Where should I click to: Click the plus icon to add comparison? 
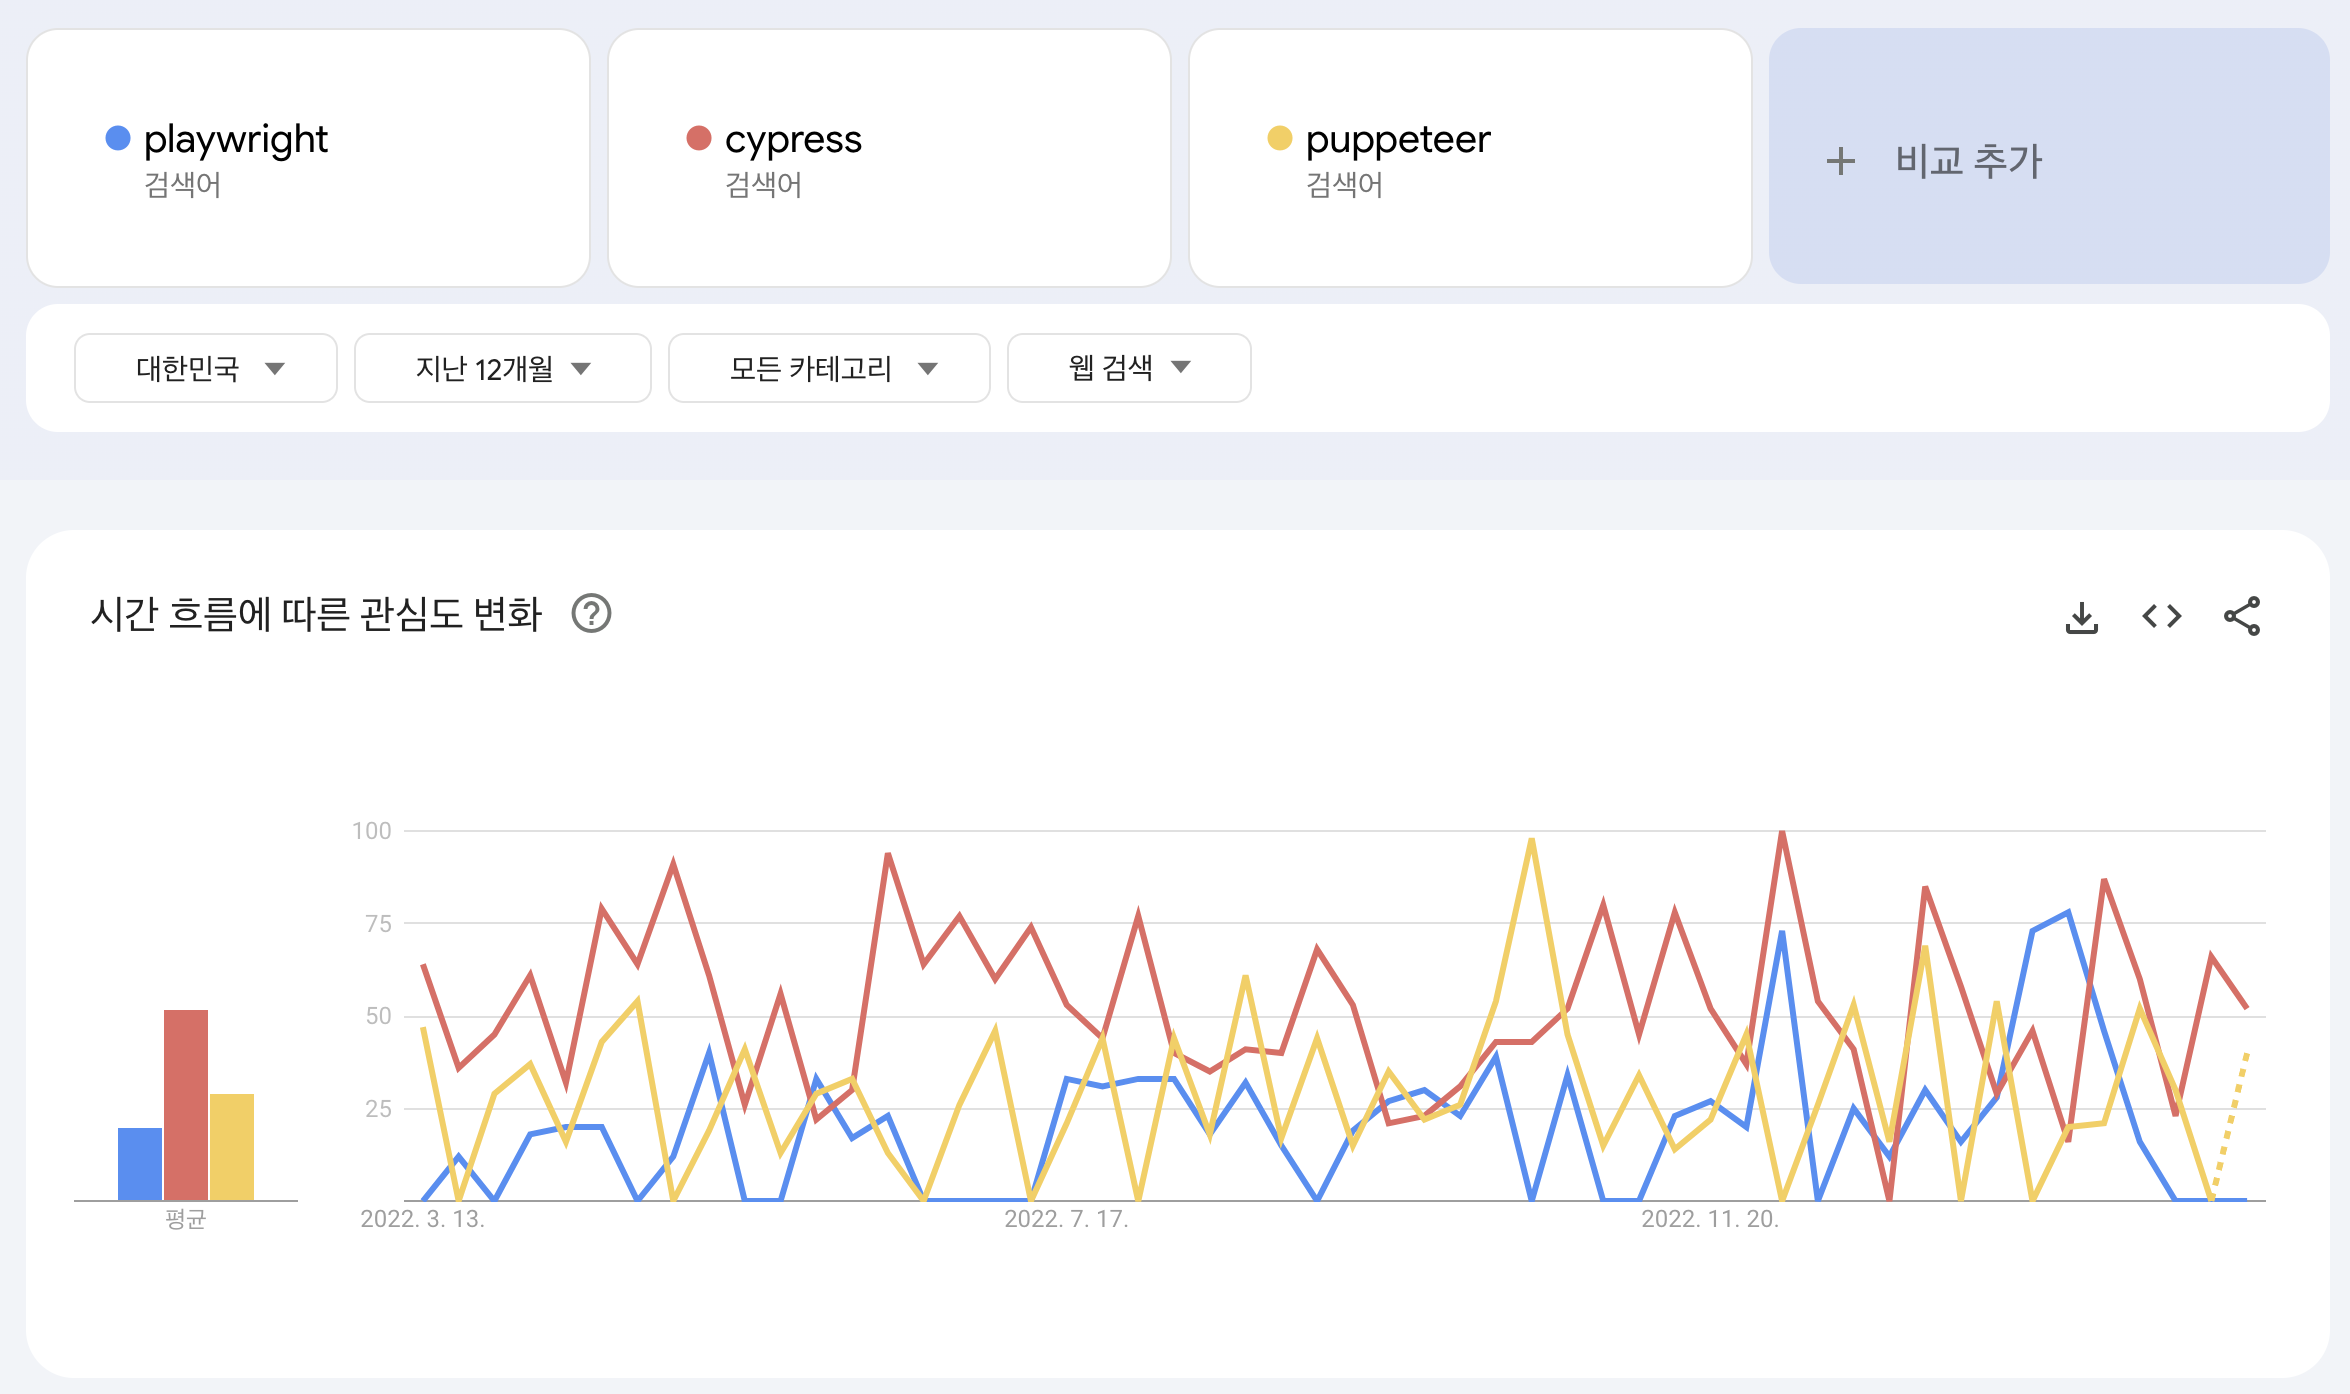click(1840, 161)
